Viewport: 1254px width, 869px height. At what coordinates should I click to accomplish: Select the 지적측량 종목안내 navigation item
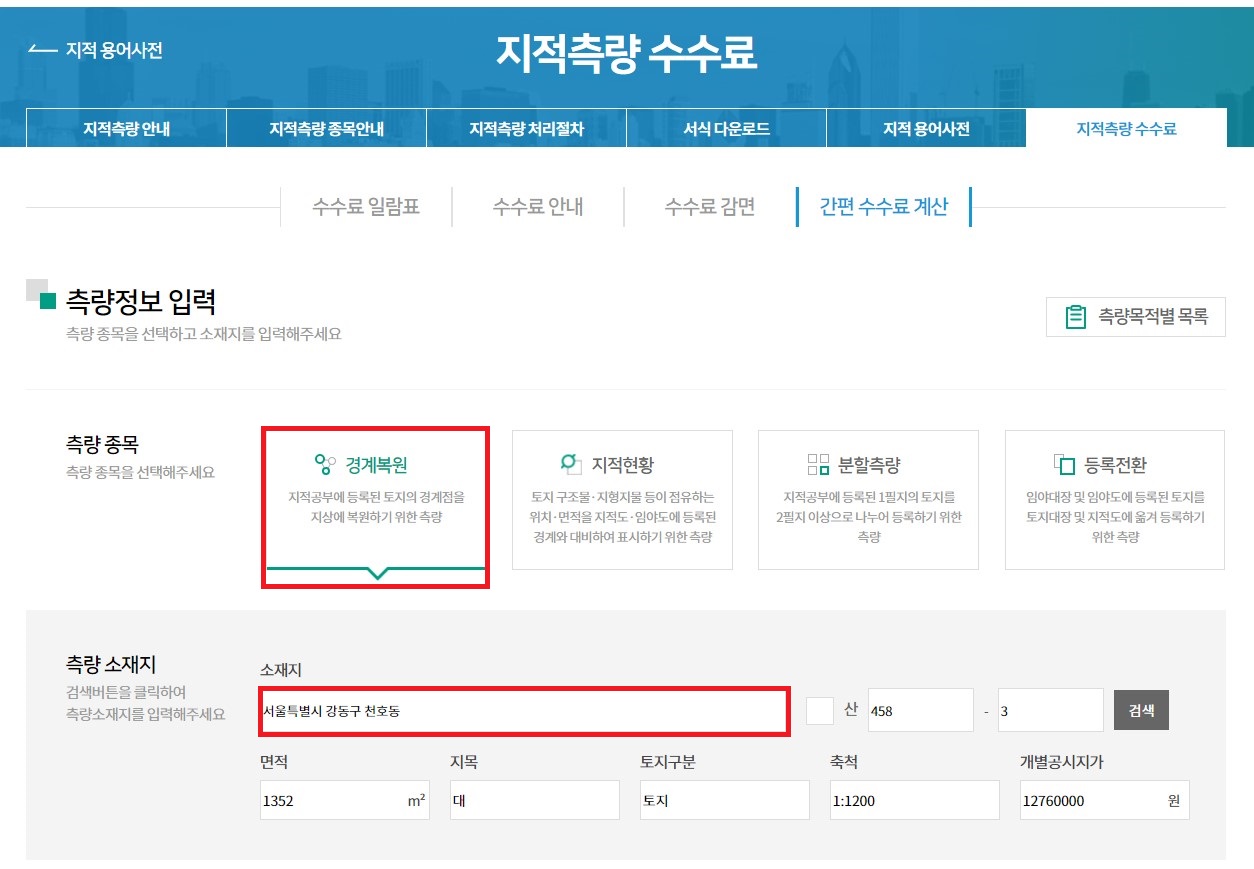326,127
